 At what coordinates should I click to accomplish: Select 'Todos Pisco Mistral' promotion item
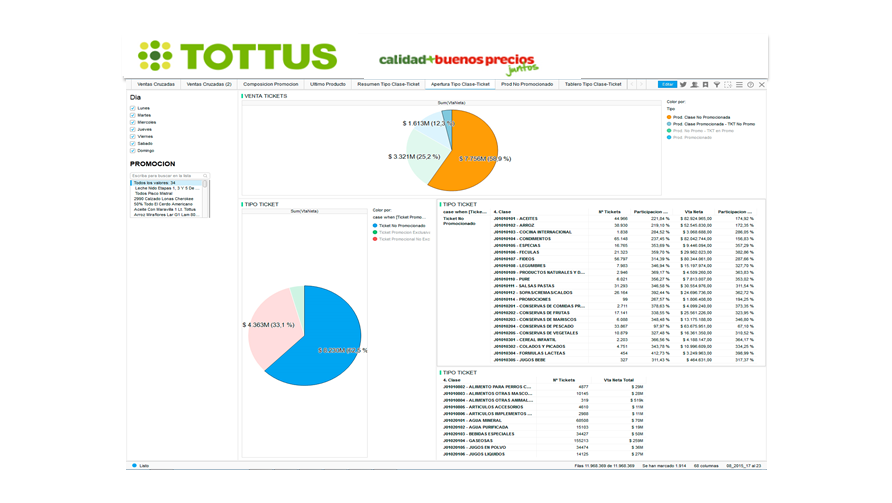click(166, 193)
